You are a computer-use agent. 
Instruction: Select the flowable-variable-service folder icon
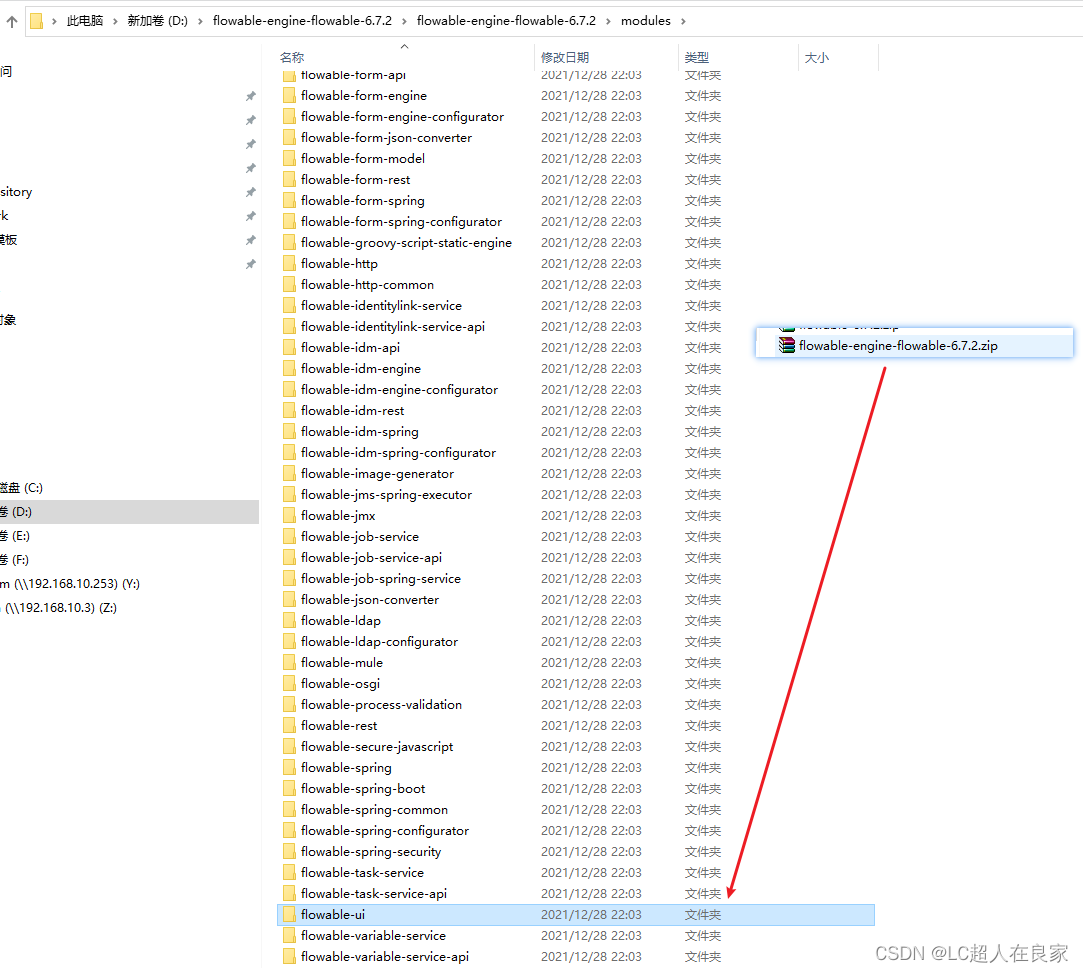coord(289,936)
